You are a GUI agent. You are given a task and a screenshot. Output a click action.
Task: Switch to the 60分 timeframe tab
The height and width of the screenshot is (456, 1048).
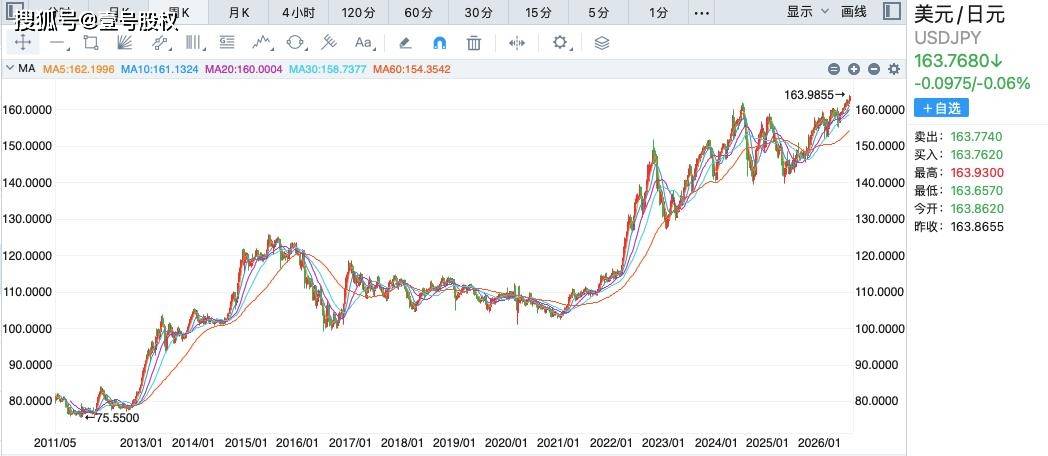[x=418, y=12]
